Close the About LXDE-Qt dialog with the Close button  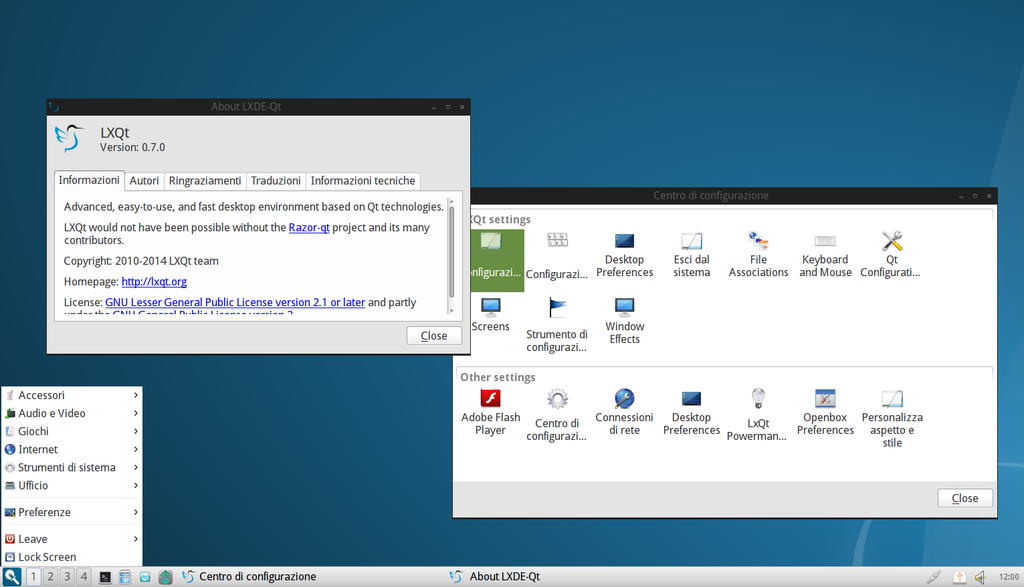tap(434, 336)
